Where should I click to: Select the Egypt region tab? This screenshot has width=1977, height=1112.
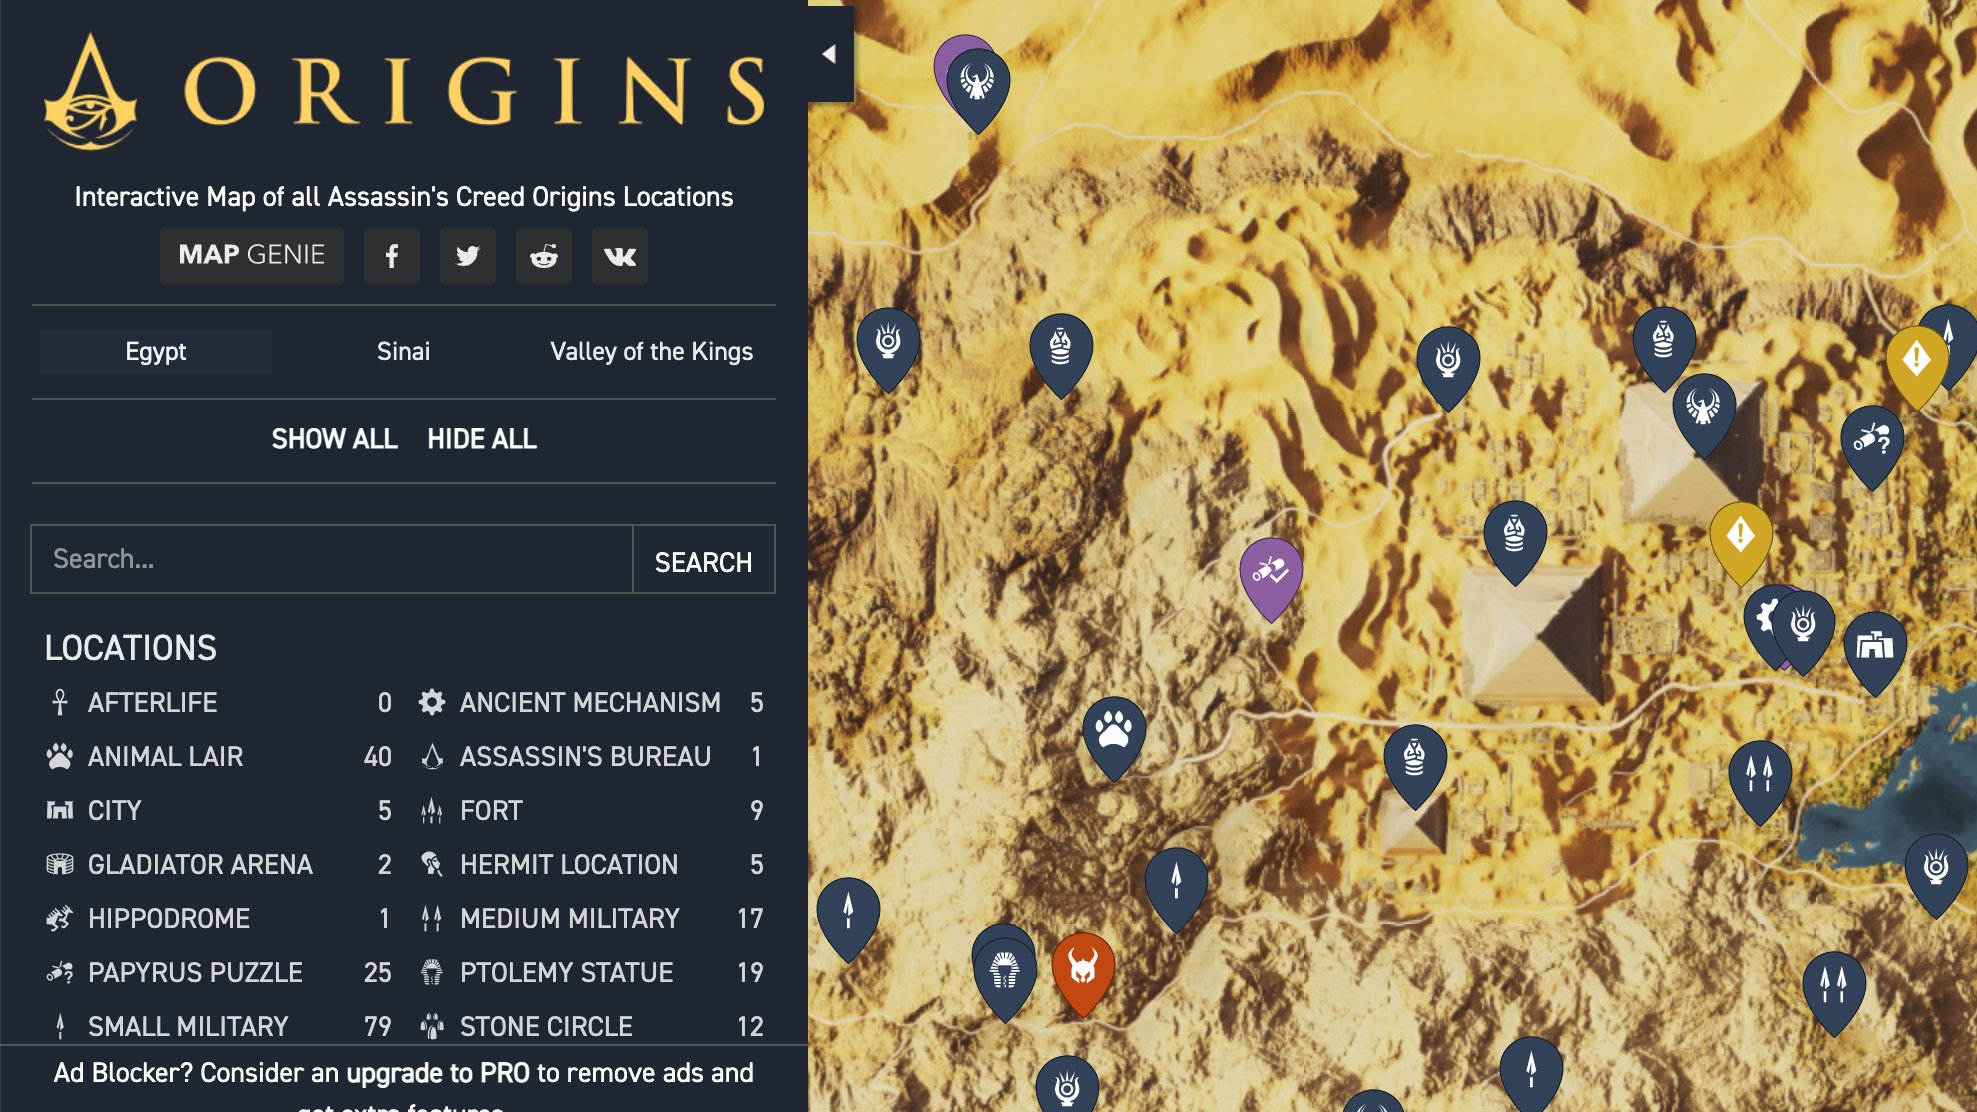(x=156, y=352)
